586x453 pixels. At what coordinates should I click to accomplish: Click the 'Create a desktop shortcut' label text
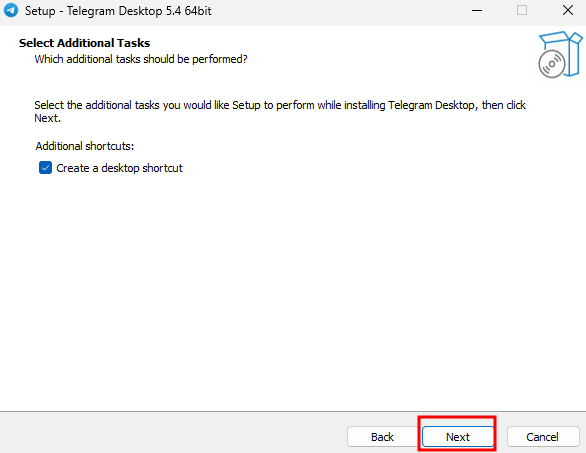click(x=120, y=168)
